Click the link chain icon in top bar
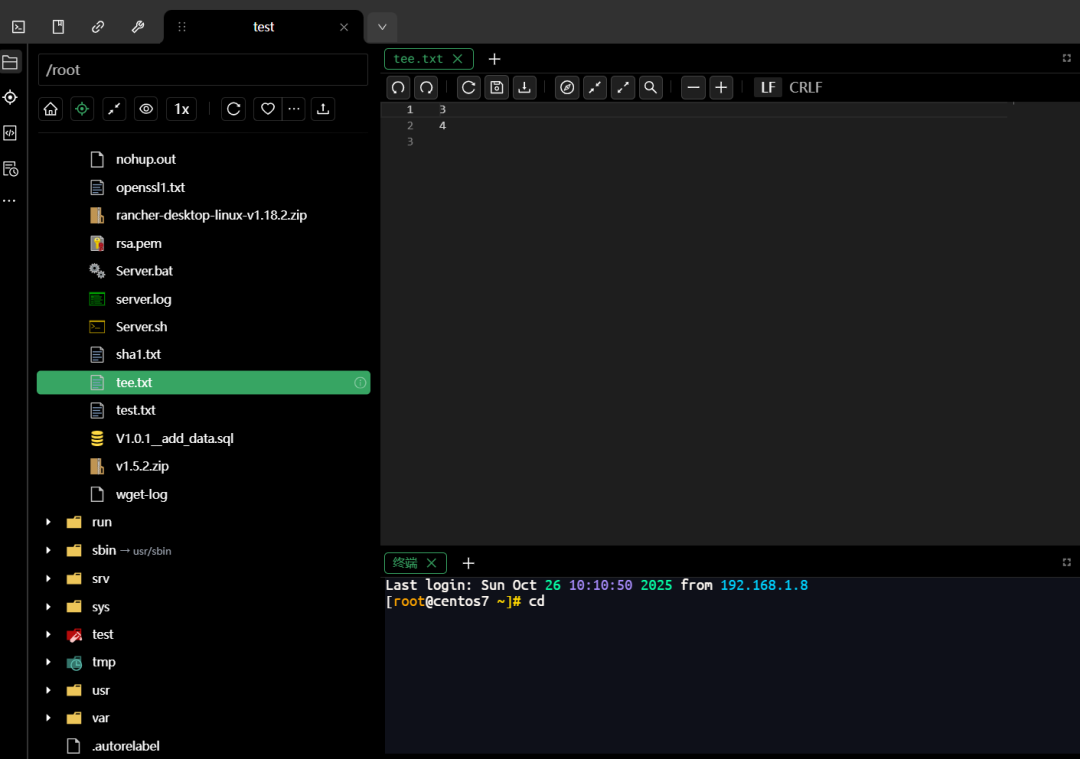The image size is (1080, 759). pyautogui.click(x=98, y=27)
